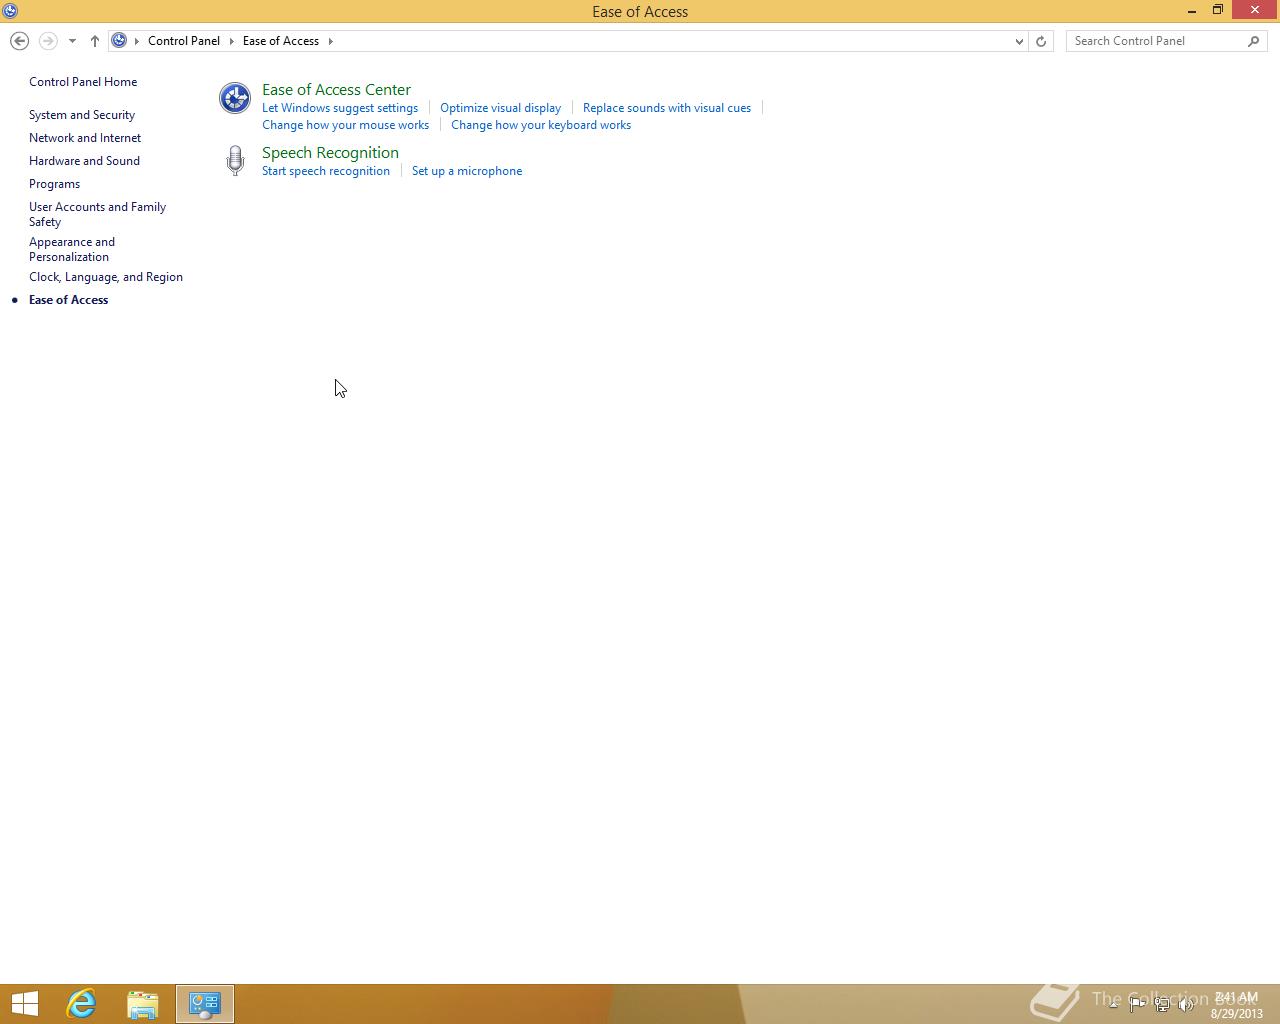The width and height of the screenshot is (1280, 1024).
Task: Expand chevron after Control Panel breadcrumb
Action: (x=231, y=41)
